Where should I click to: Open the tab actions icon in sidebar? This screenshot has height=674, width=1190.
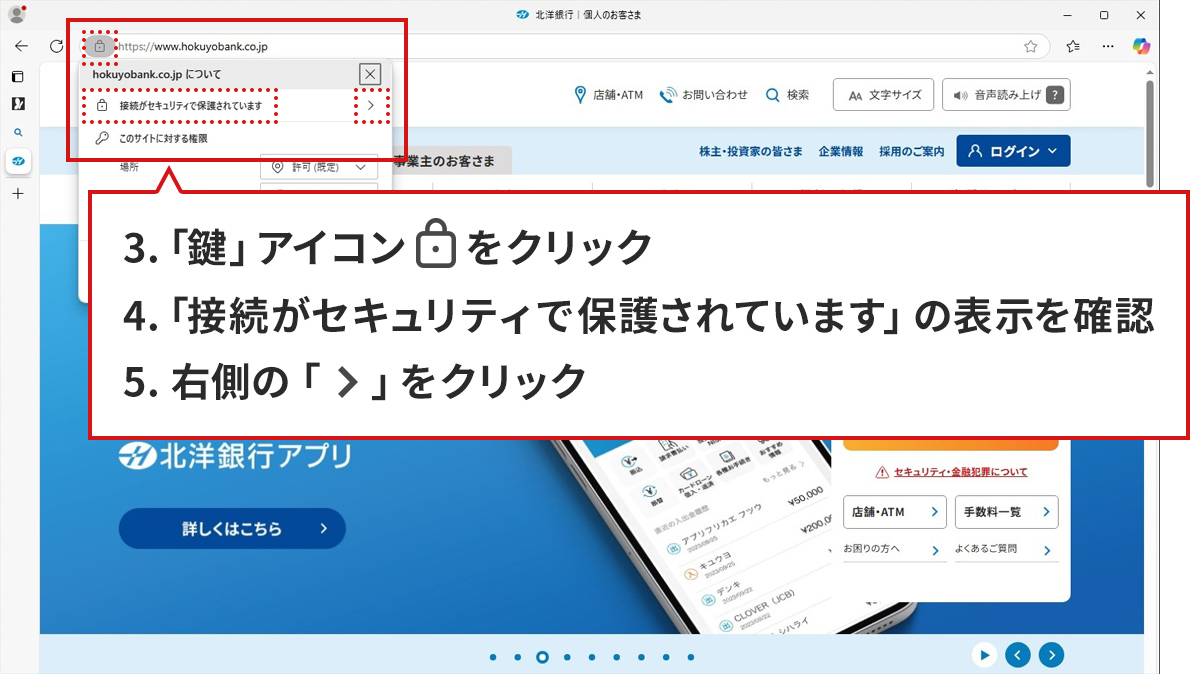(18, 77)
